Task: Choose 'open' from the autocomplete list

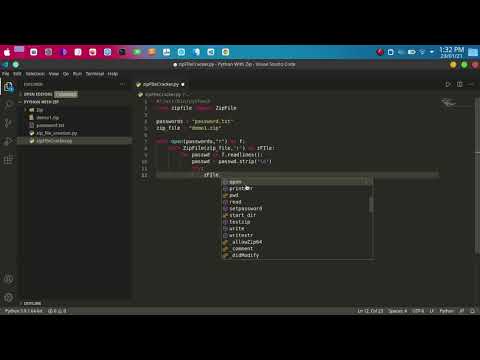Action: 297,182
